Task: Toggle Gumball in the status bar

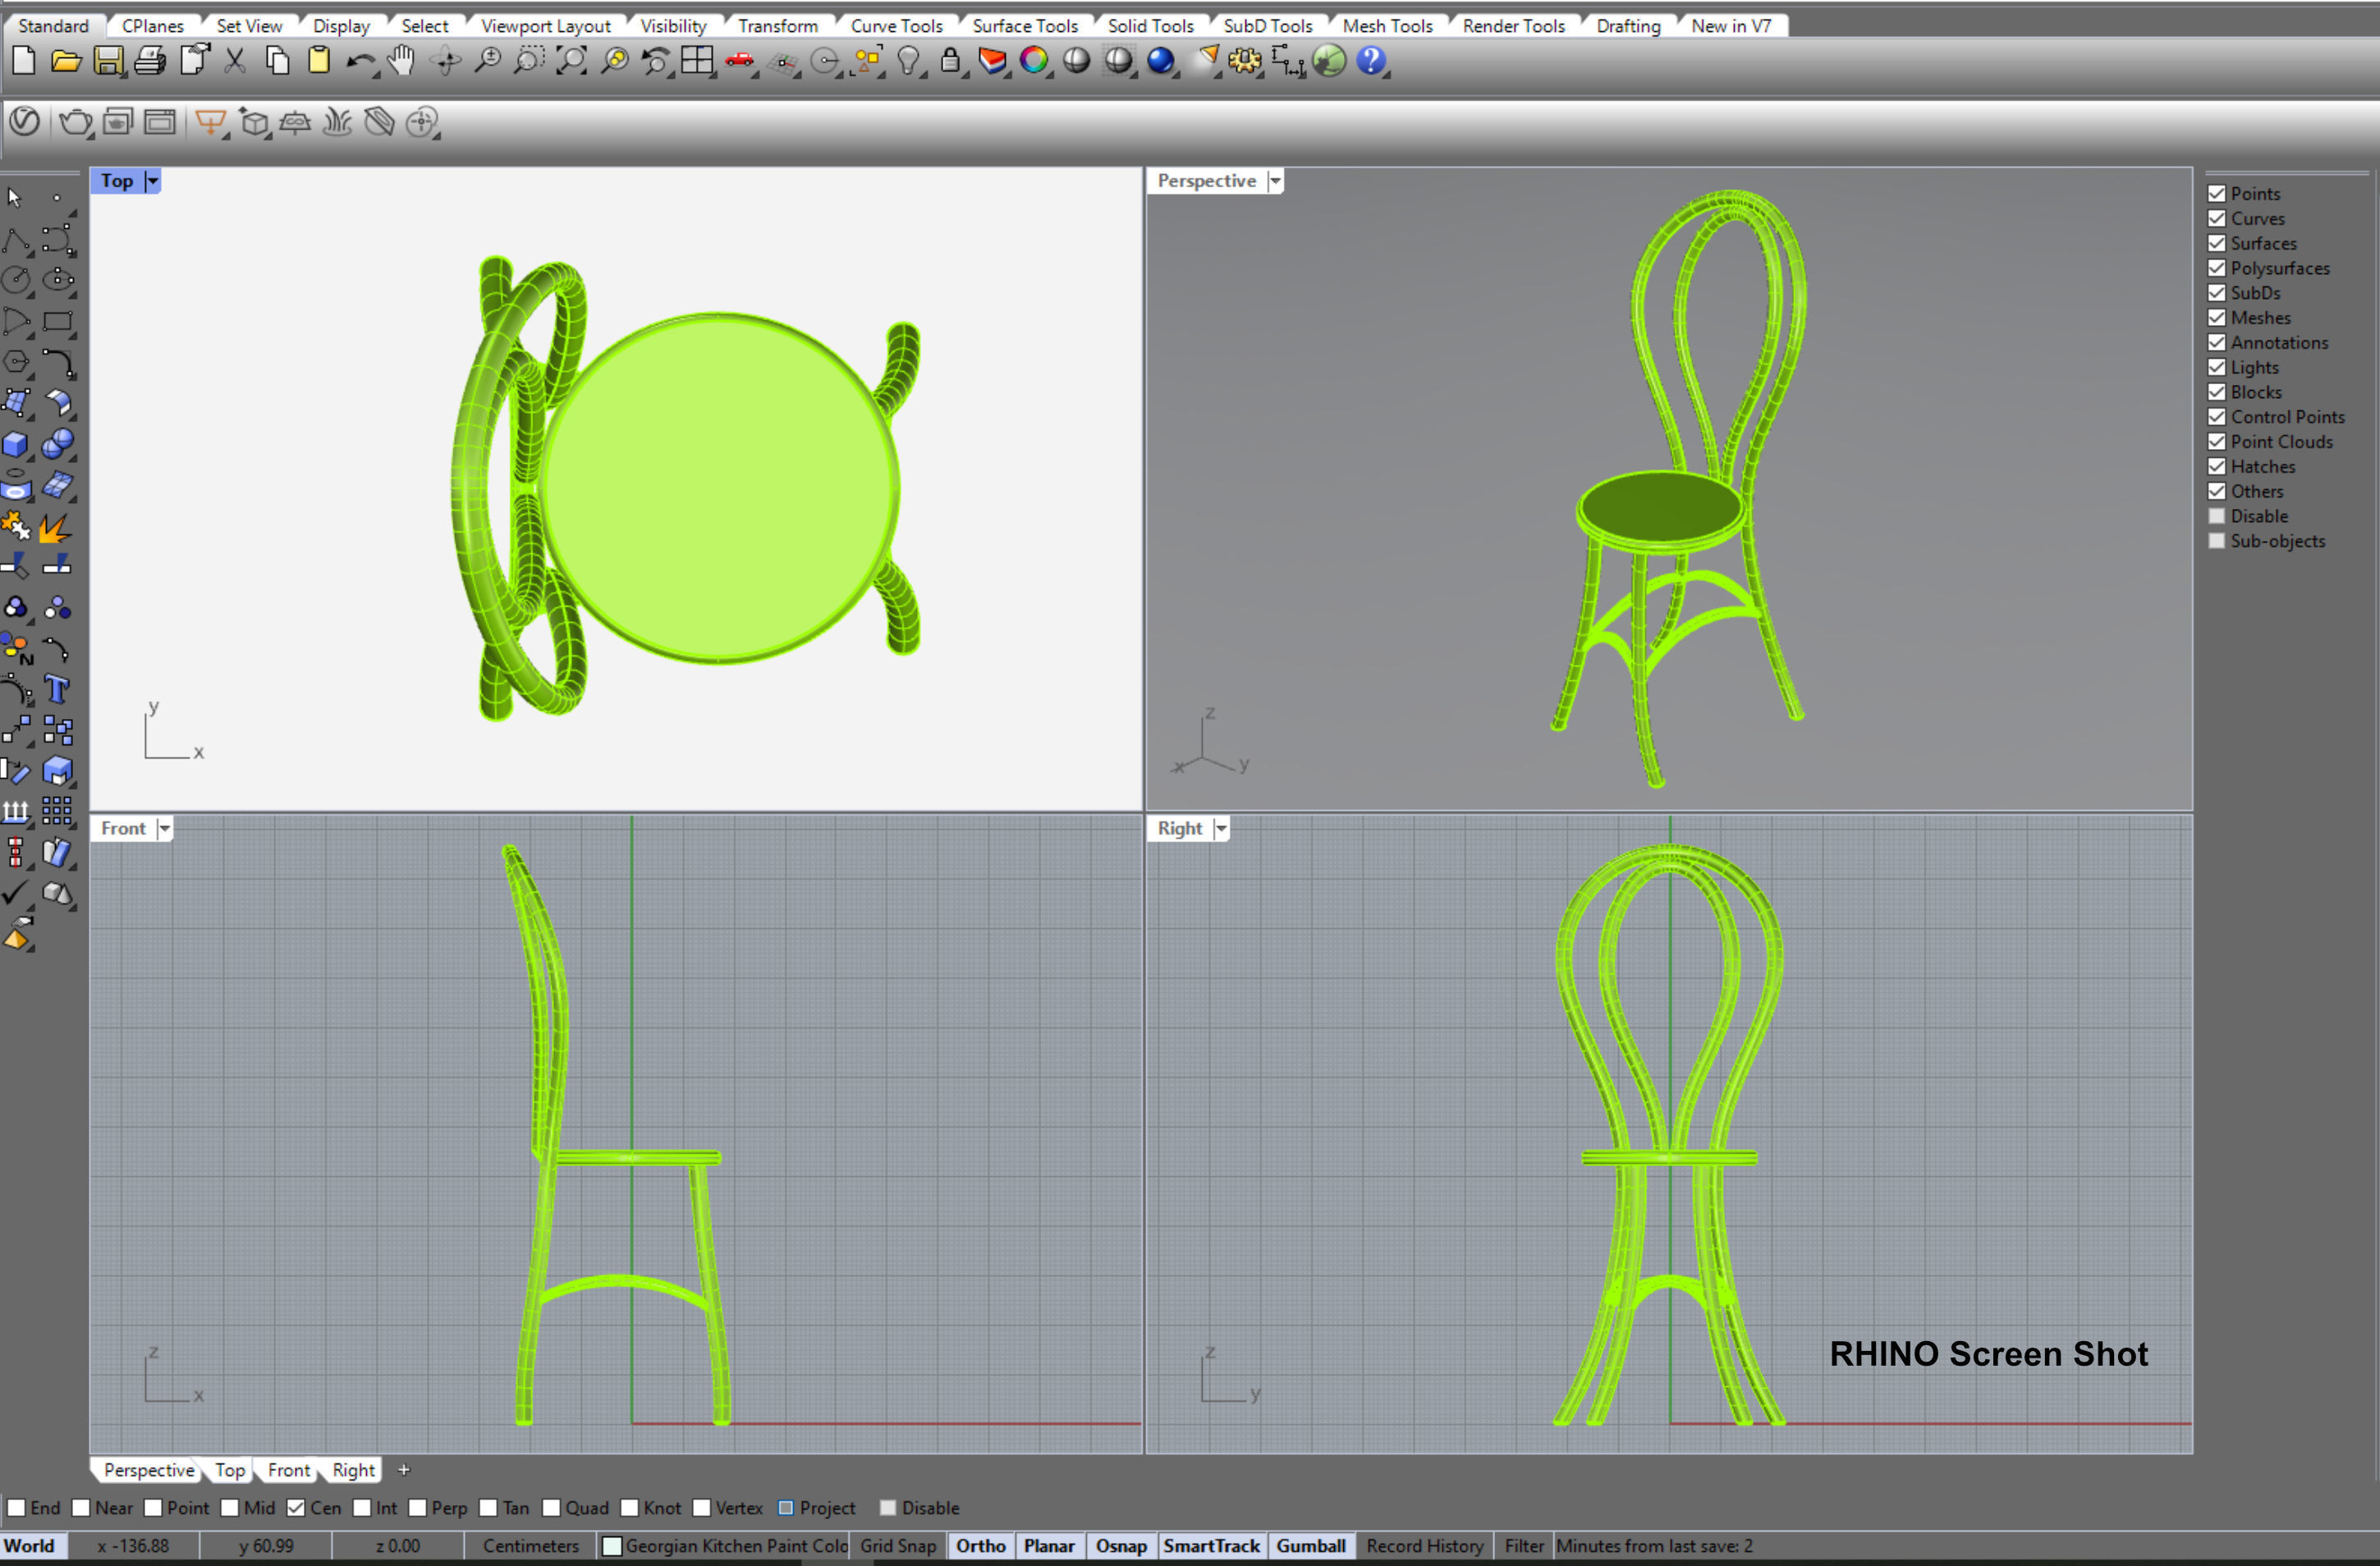Action: tap(1310, 1545)
